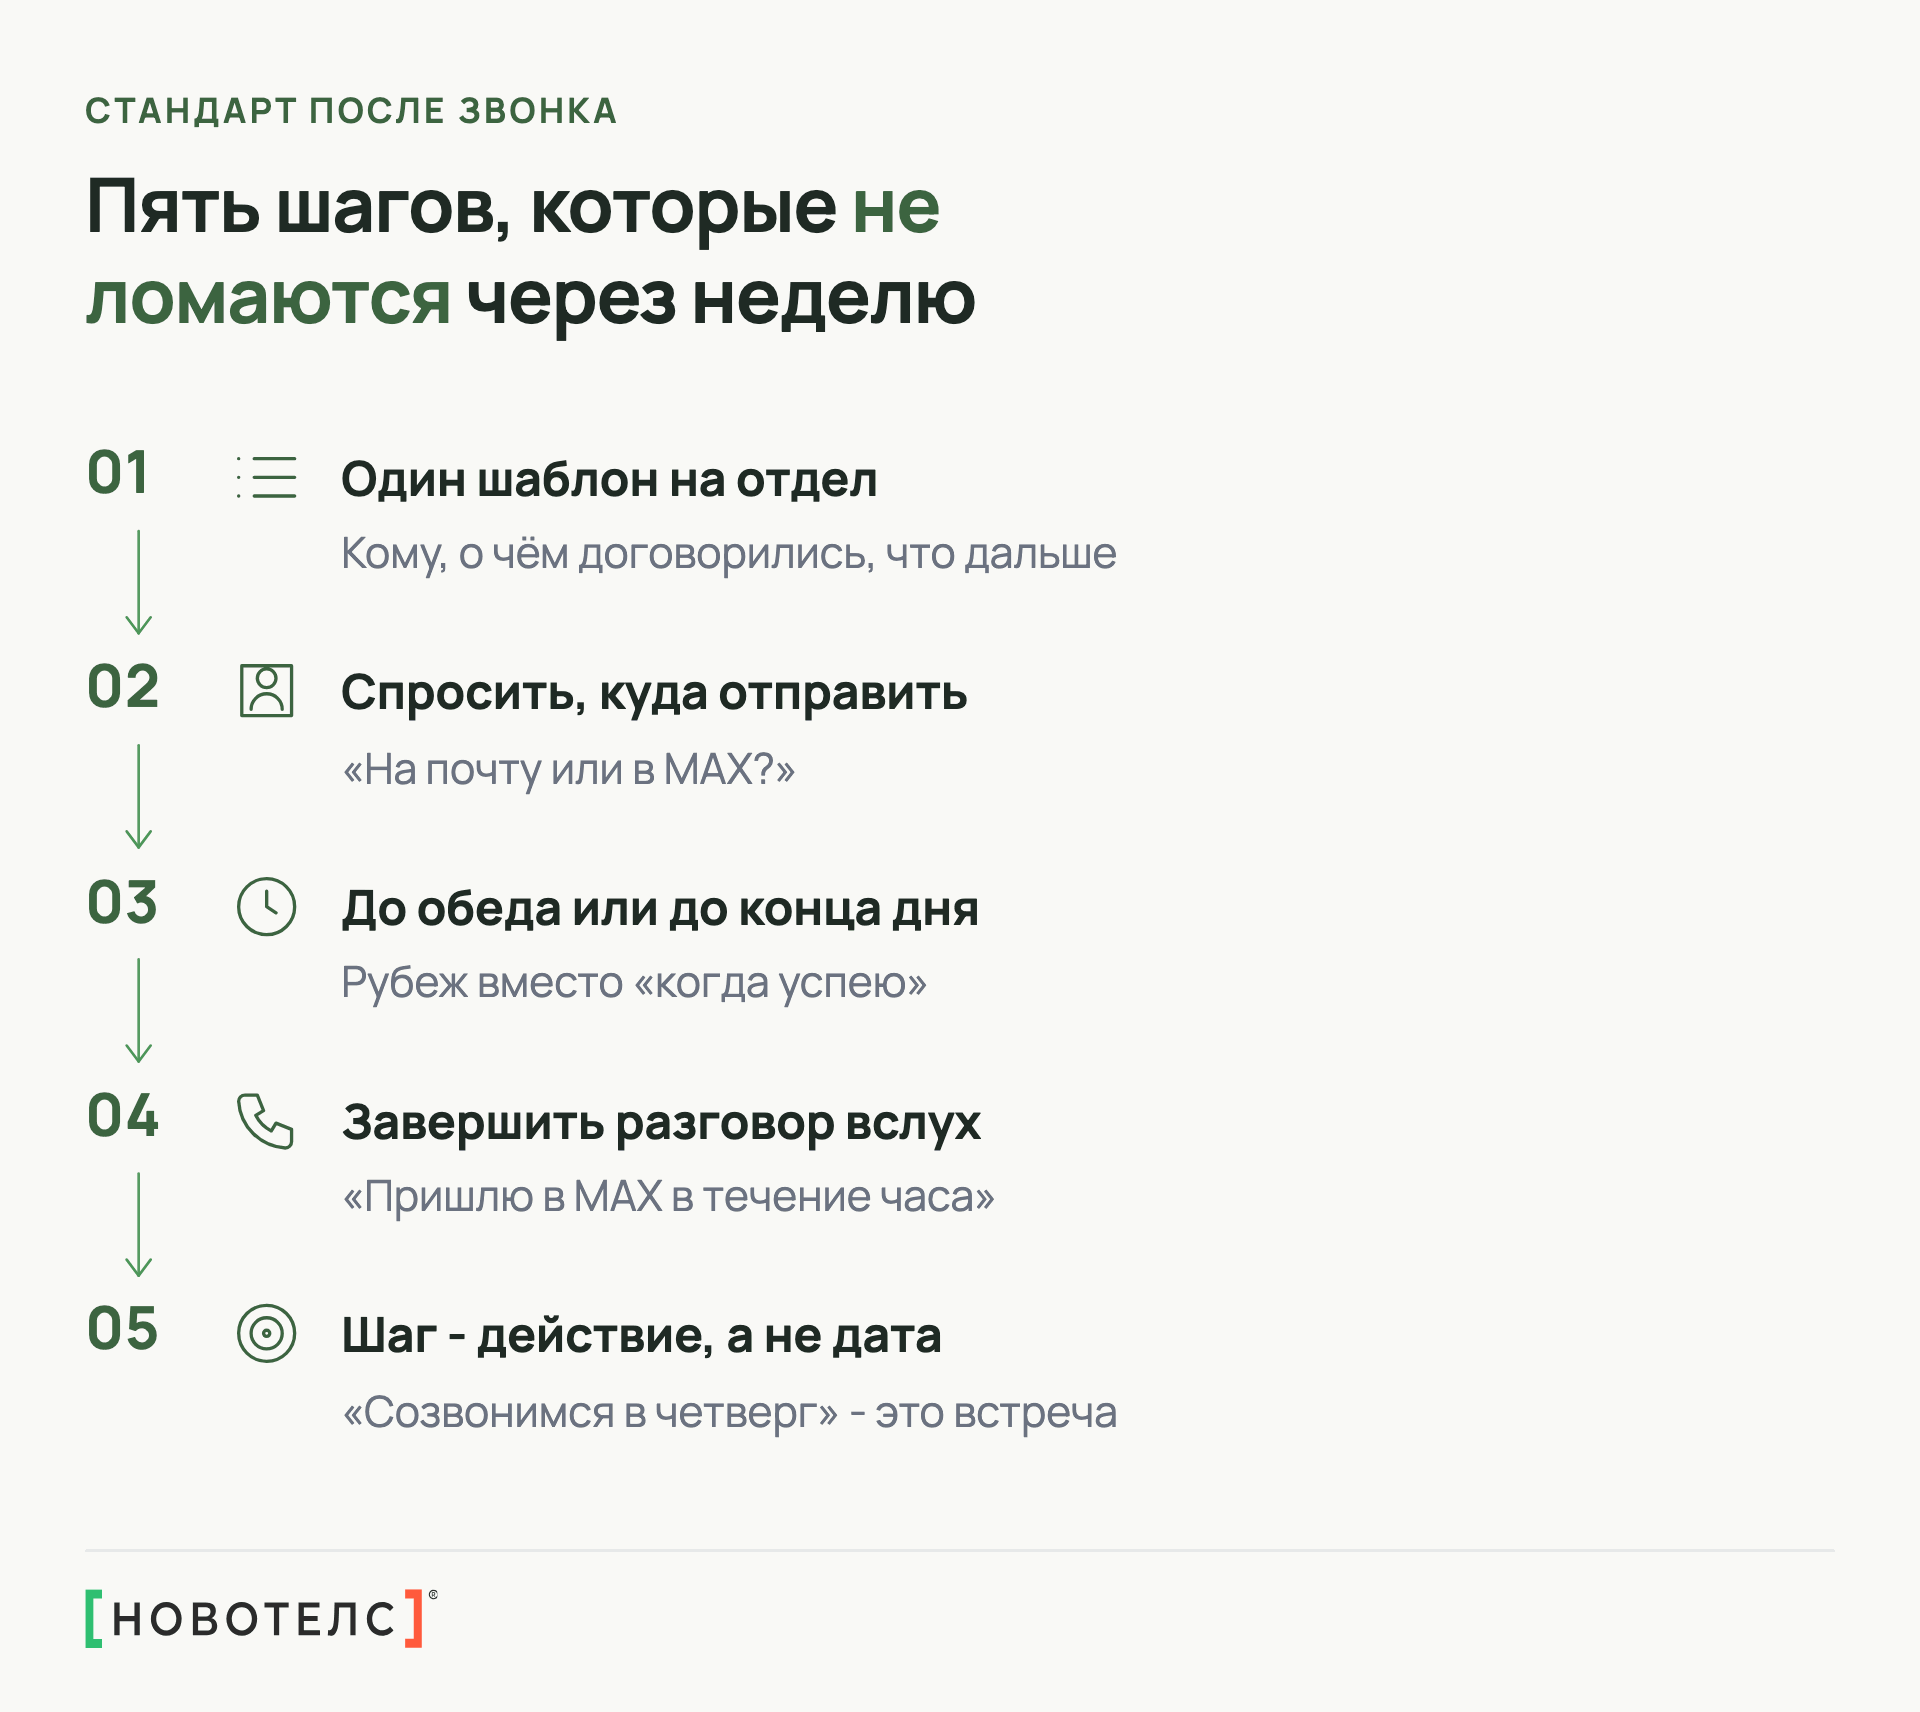Click the target icon next to step 05
This screenshot has width=1920, height=1712.
[267, 1334]
